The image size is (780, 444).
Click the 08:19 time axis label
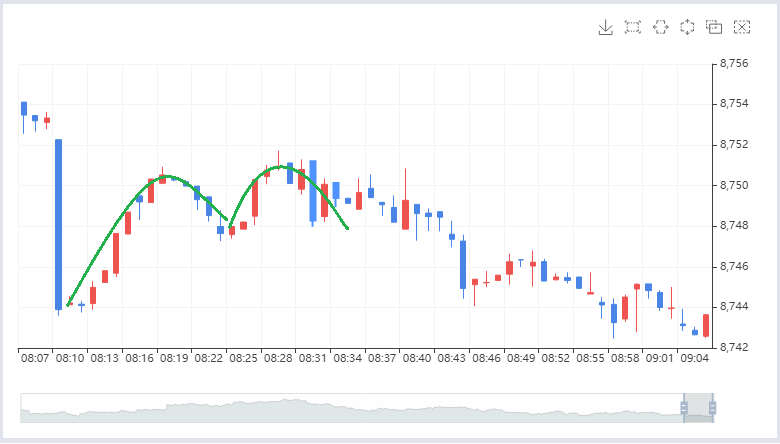pos(174,358)
